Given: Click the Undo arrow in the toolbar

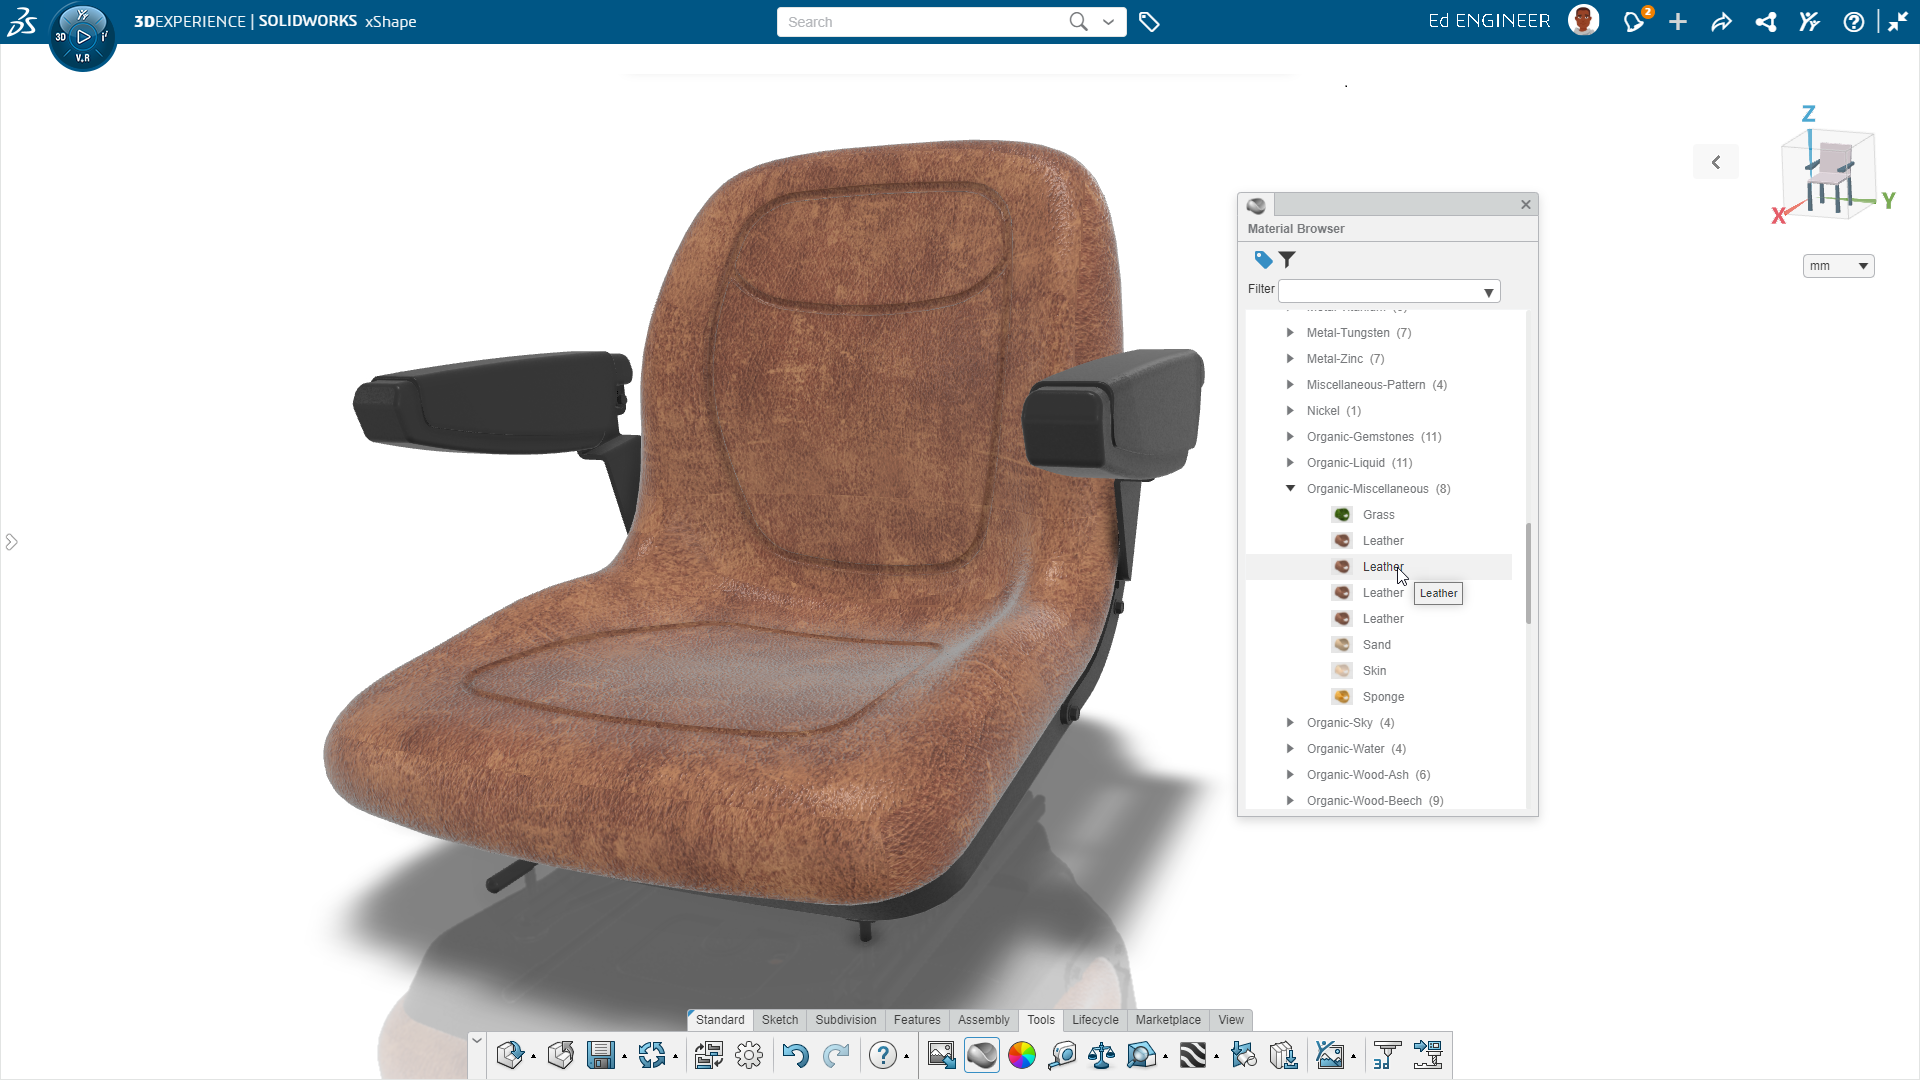Looking at the screenshot, I should point(795,1055).
